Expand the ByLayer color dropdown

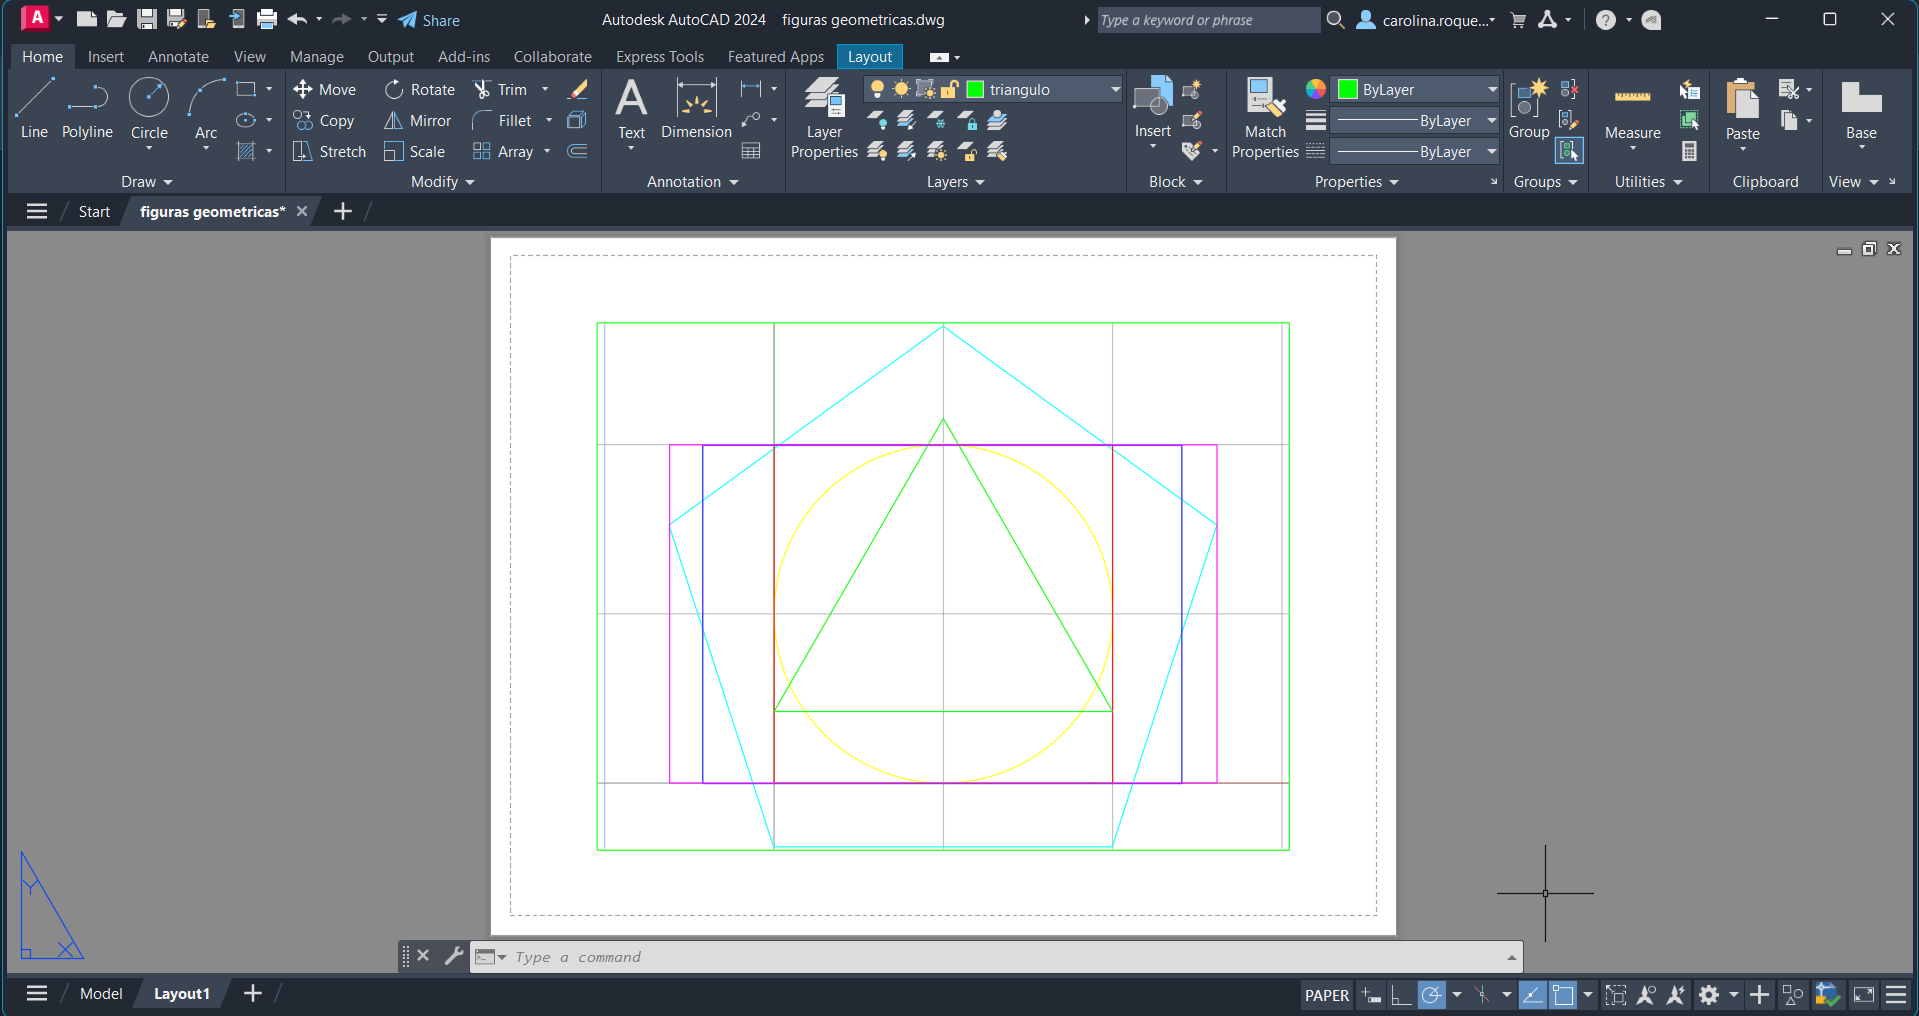1491,89
